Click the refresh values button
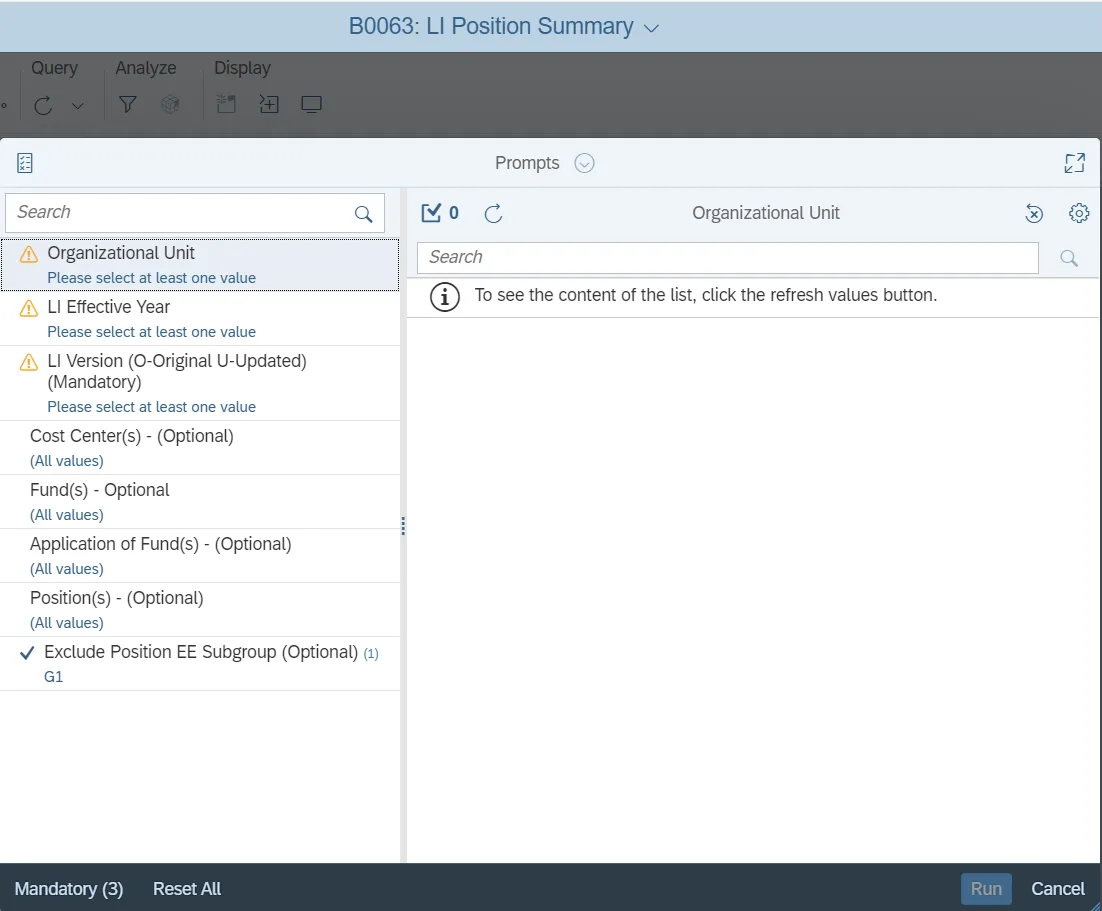1102x911 pixels. (x=493, y=213)
